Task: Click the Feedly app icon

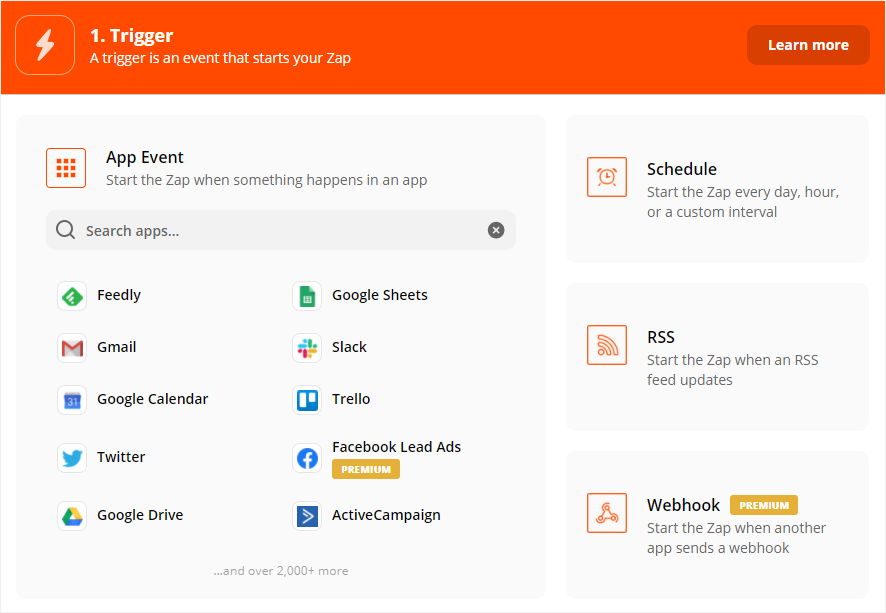Action: [x=72, y=296]
